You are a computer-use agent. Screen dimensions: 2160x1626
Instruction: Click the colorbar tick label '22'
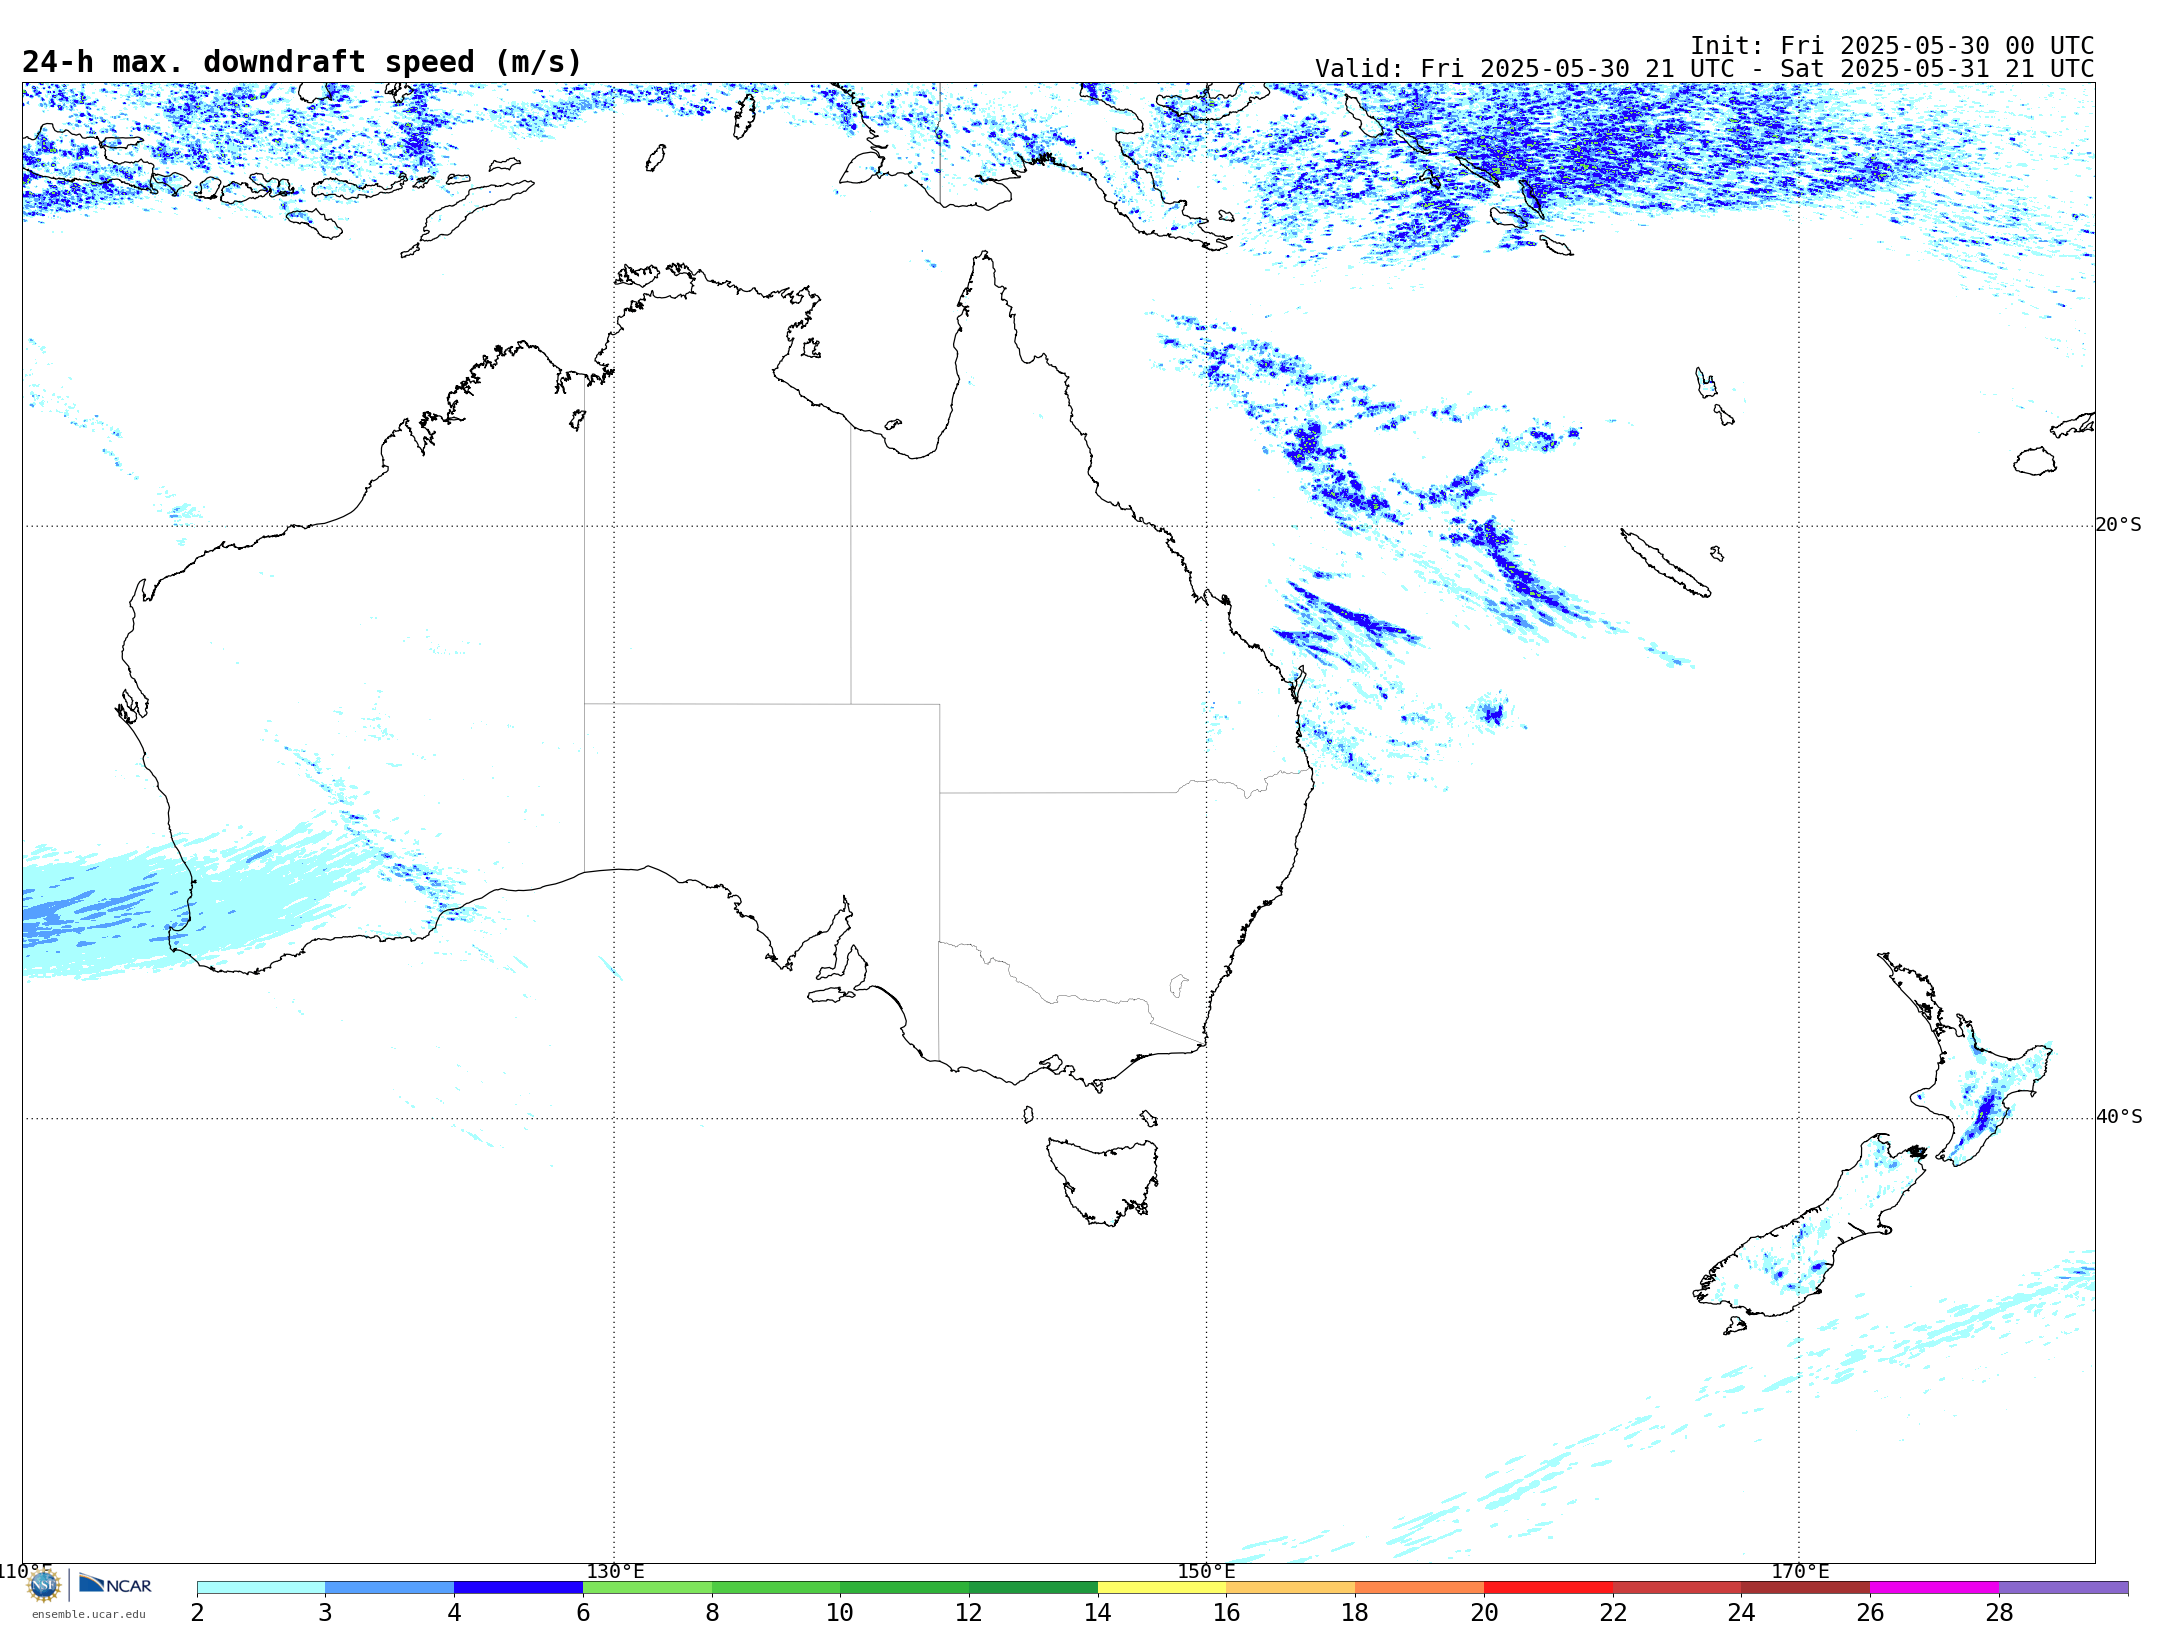[x=1613, y=1613]
